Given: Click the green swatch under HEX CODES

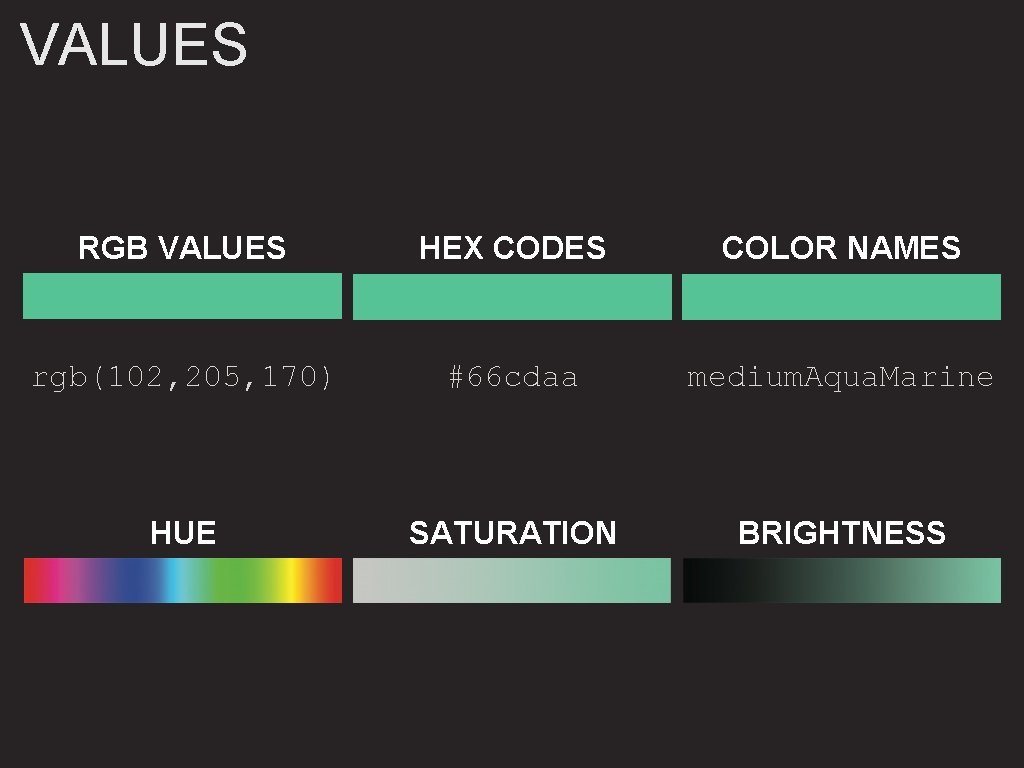Looking at the screenshot, I should click(x=512, y=297).
